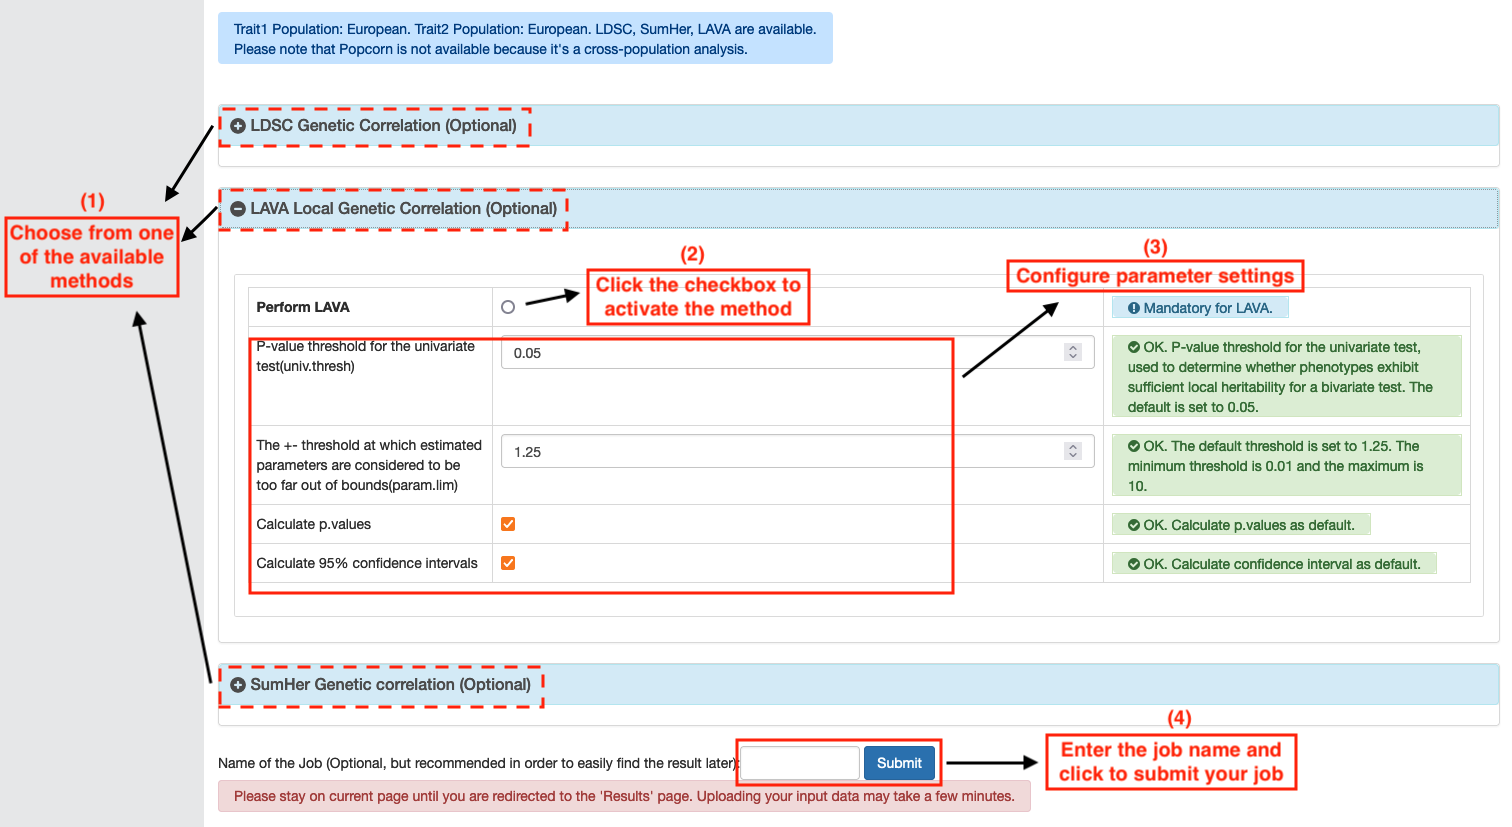Enable the Perform LAVA option
Image resolution: width=1512 pixels, height=827 pixels.
(508, 307)
